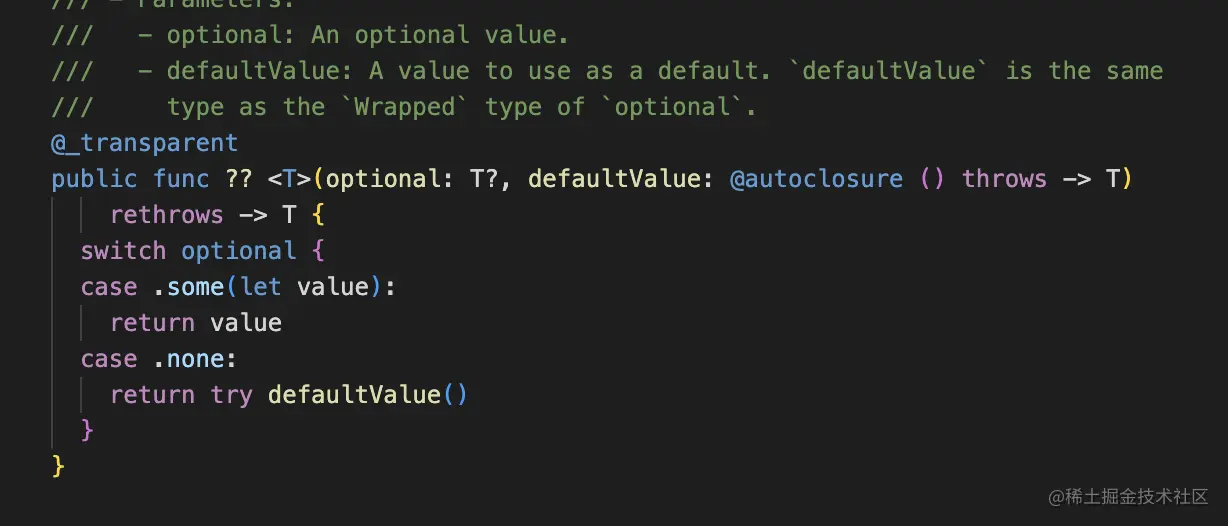Image resolution: width=1228 pixels, height=526 pixels.
Task: Click 'optional: An optional value' comment
Action: (x=367, y=35)
